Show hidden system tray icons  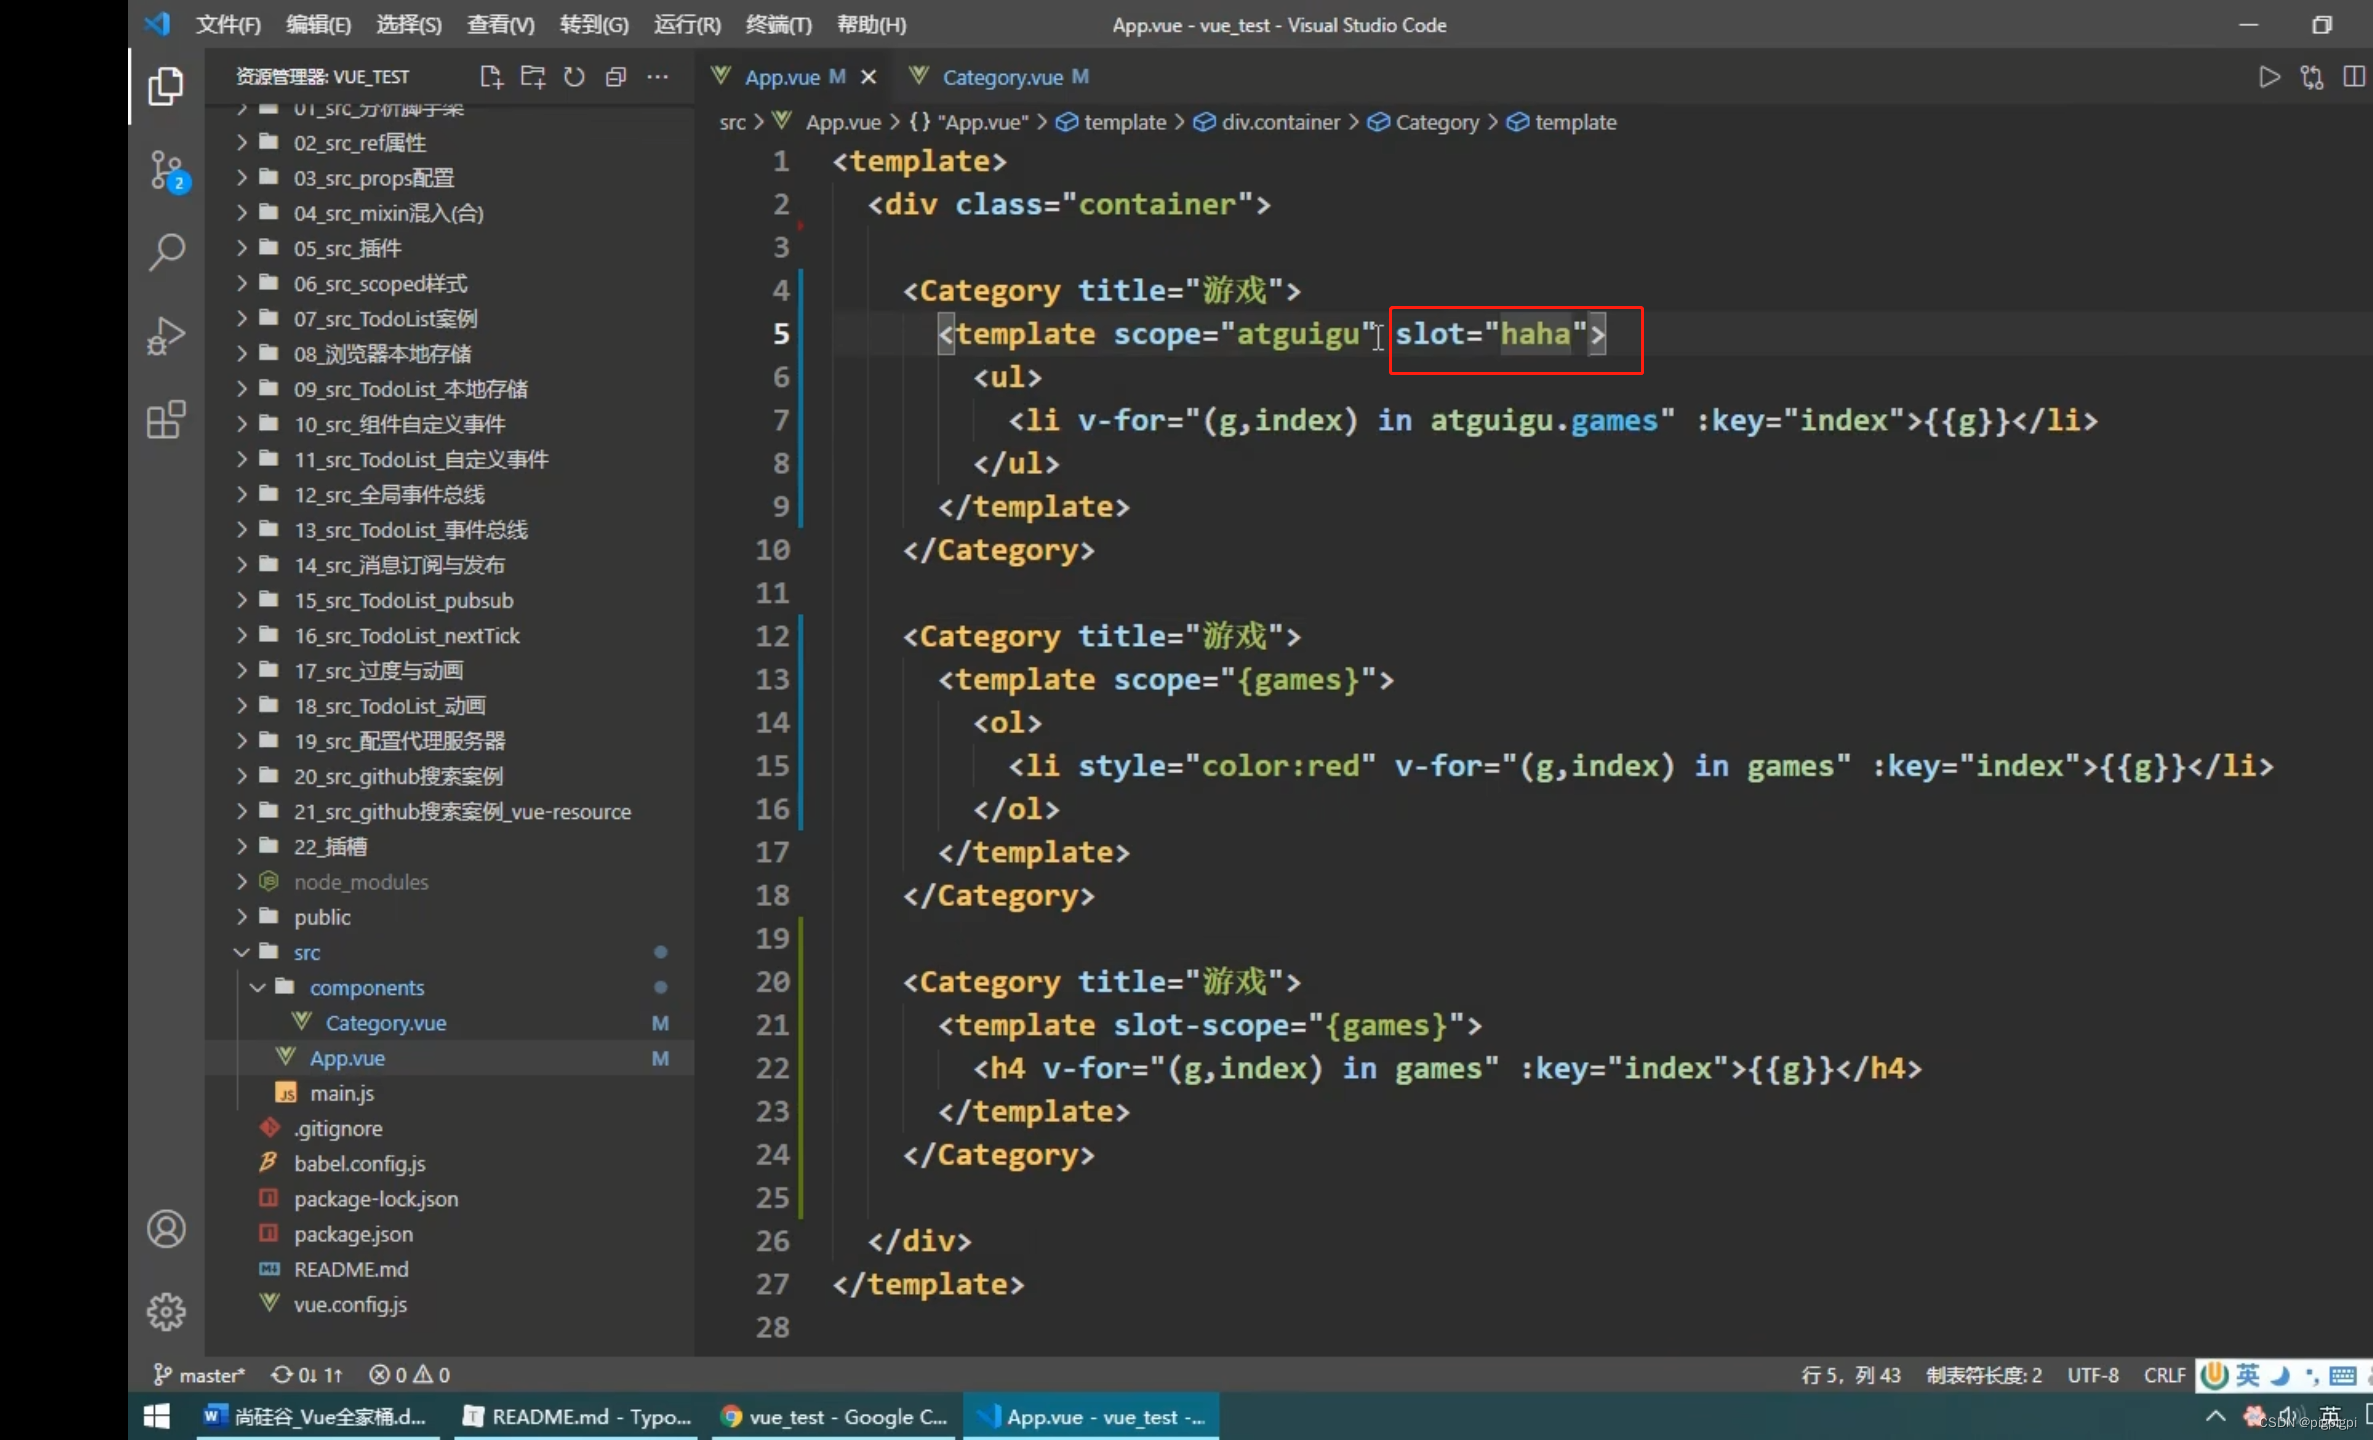[x=2215, y=1416]
